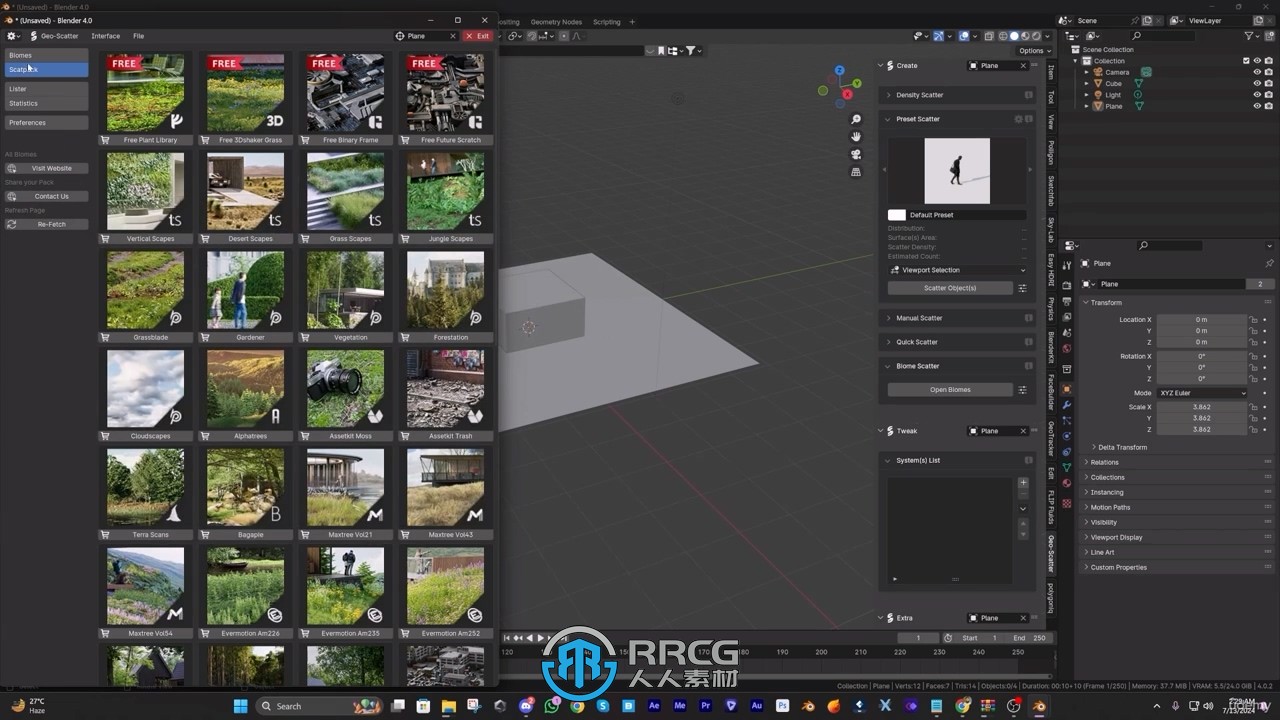Expand the Delta Transform section
Viewport: 1280px width, 720px height.
click(x=1120, y=447)
